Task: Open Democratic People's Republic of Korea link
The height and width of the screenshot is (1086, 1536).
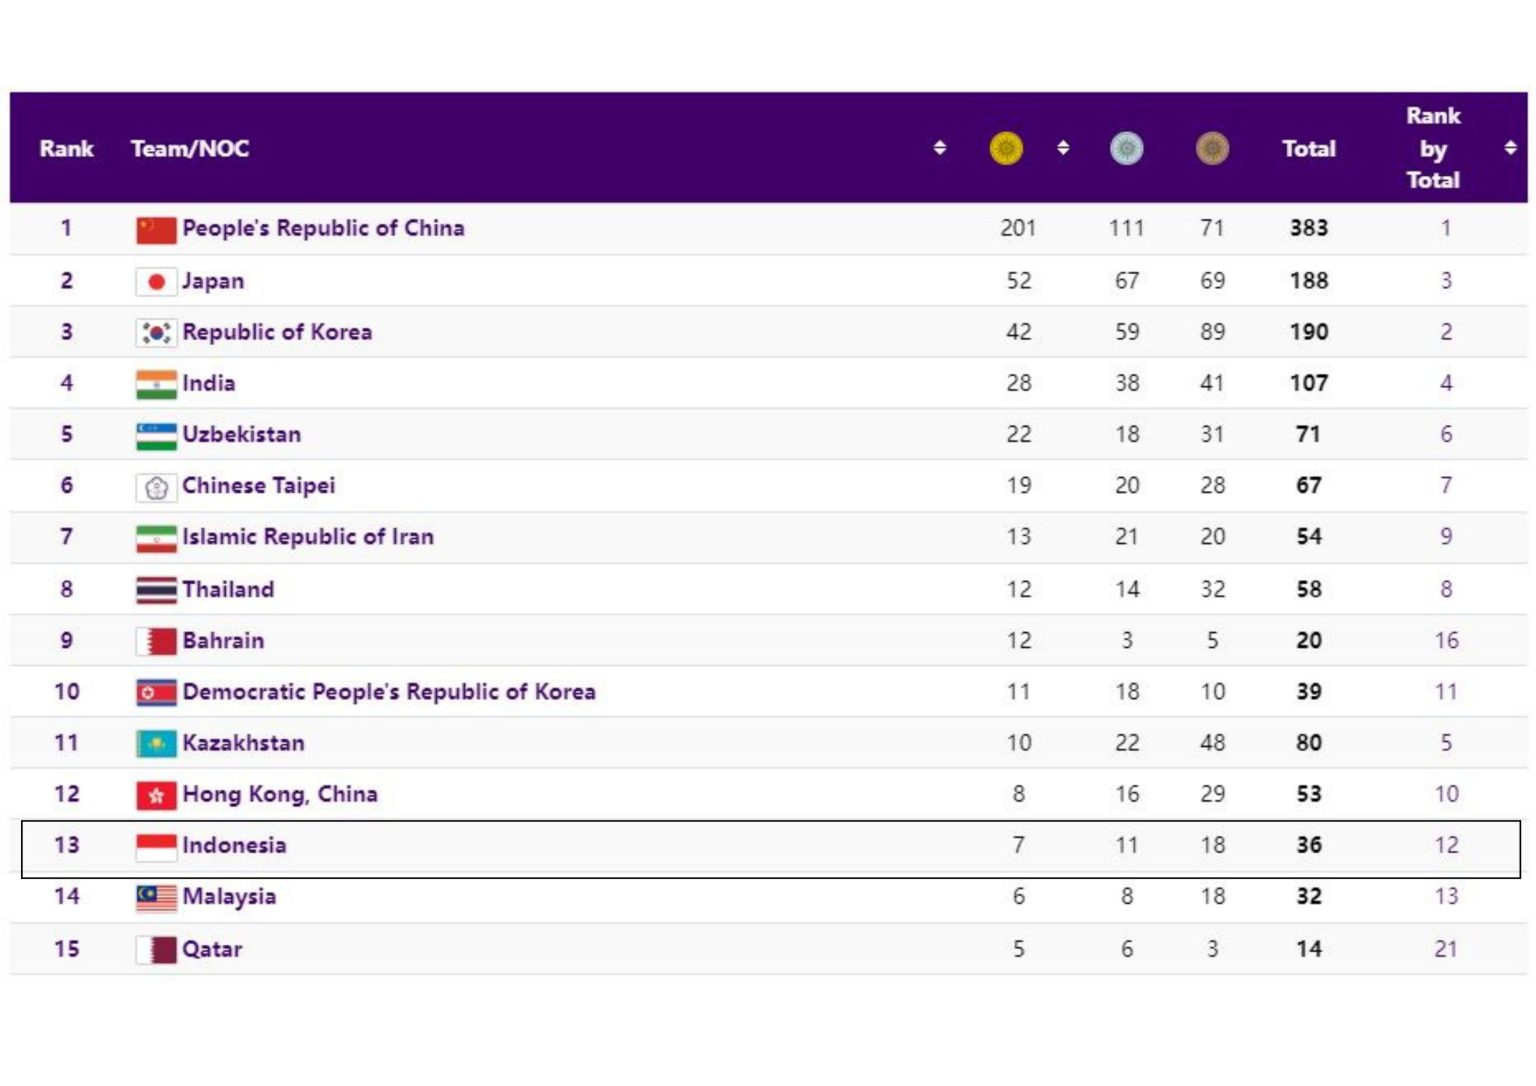Action: click(x=388, y=692)
